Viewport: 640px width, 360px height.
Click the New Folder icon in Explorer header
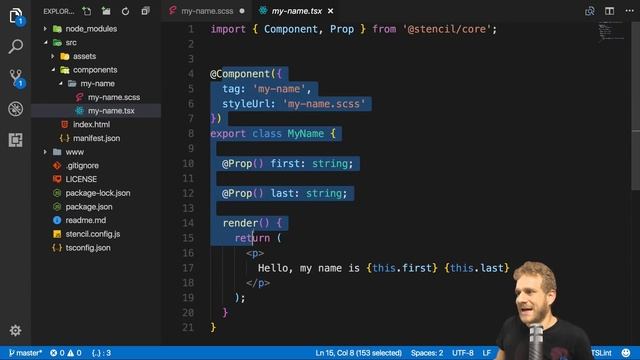[x=106, y=11]
